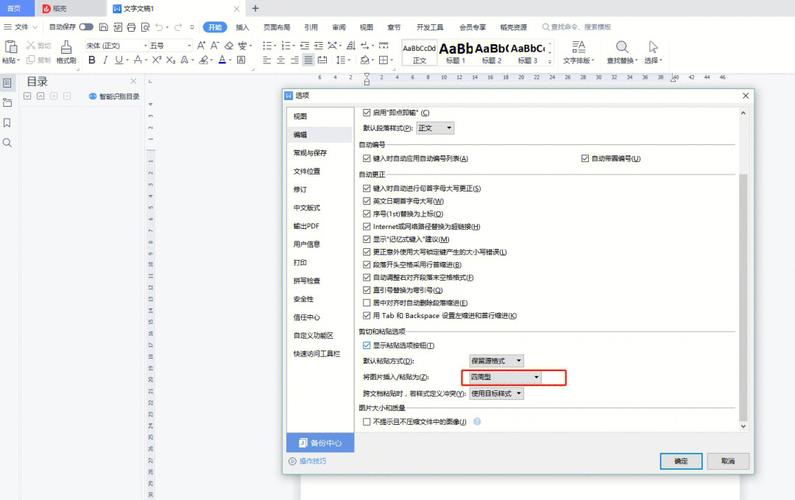Screen dimensions: 795x500
Task: Open the line spacing dropdown
Action: pyautogui.click(x=343, y=60)
